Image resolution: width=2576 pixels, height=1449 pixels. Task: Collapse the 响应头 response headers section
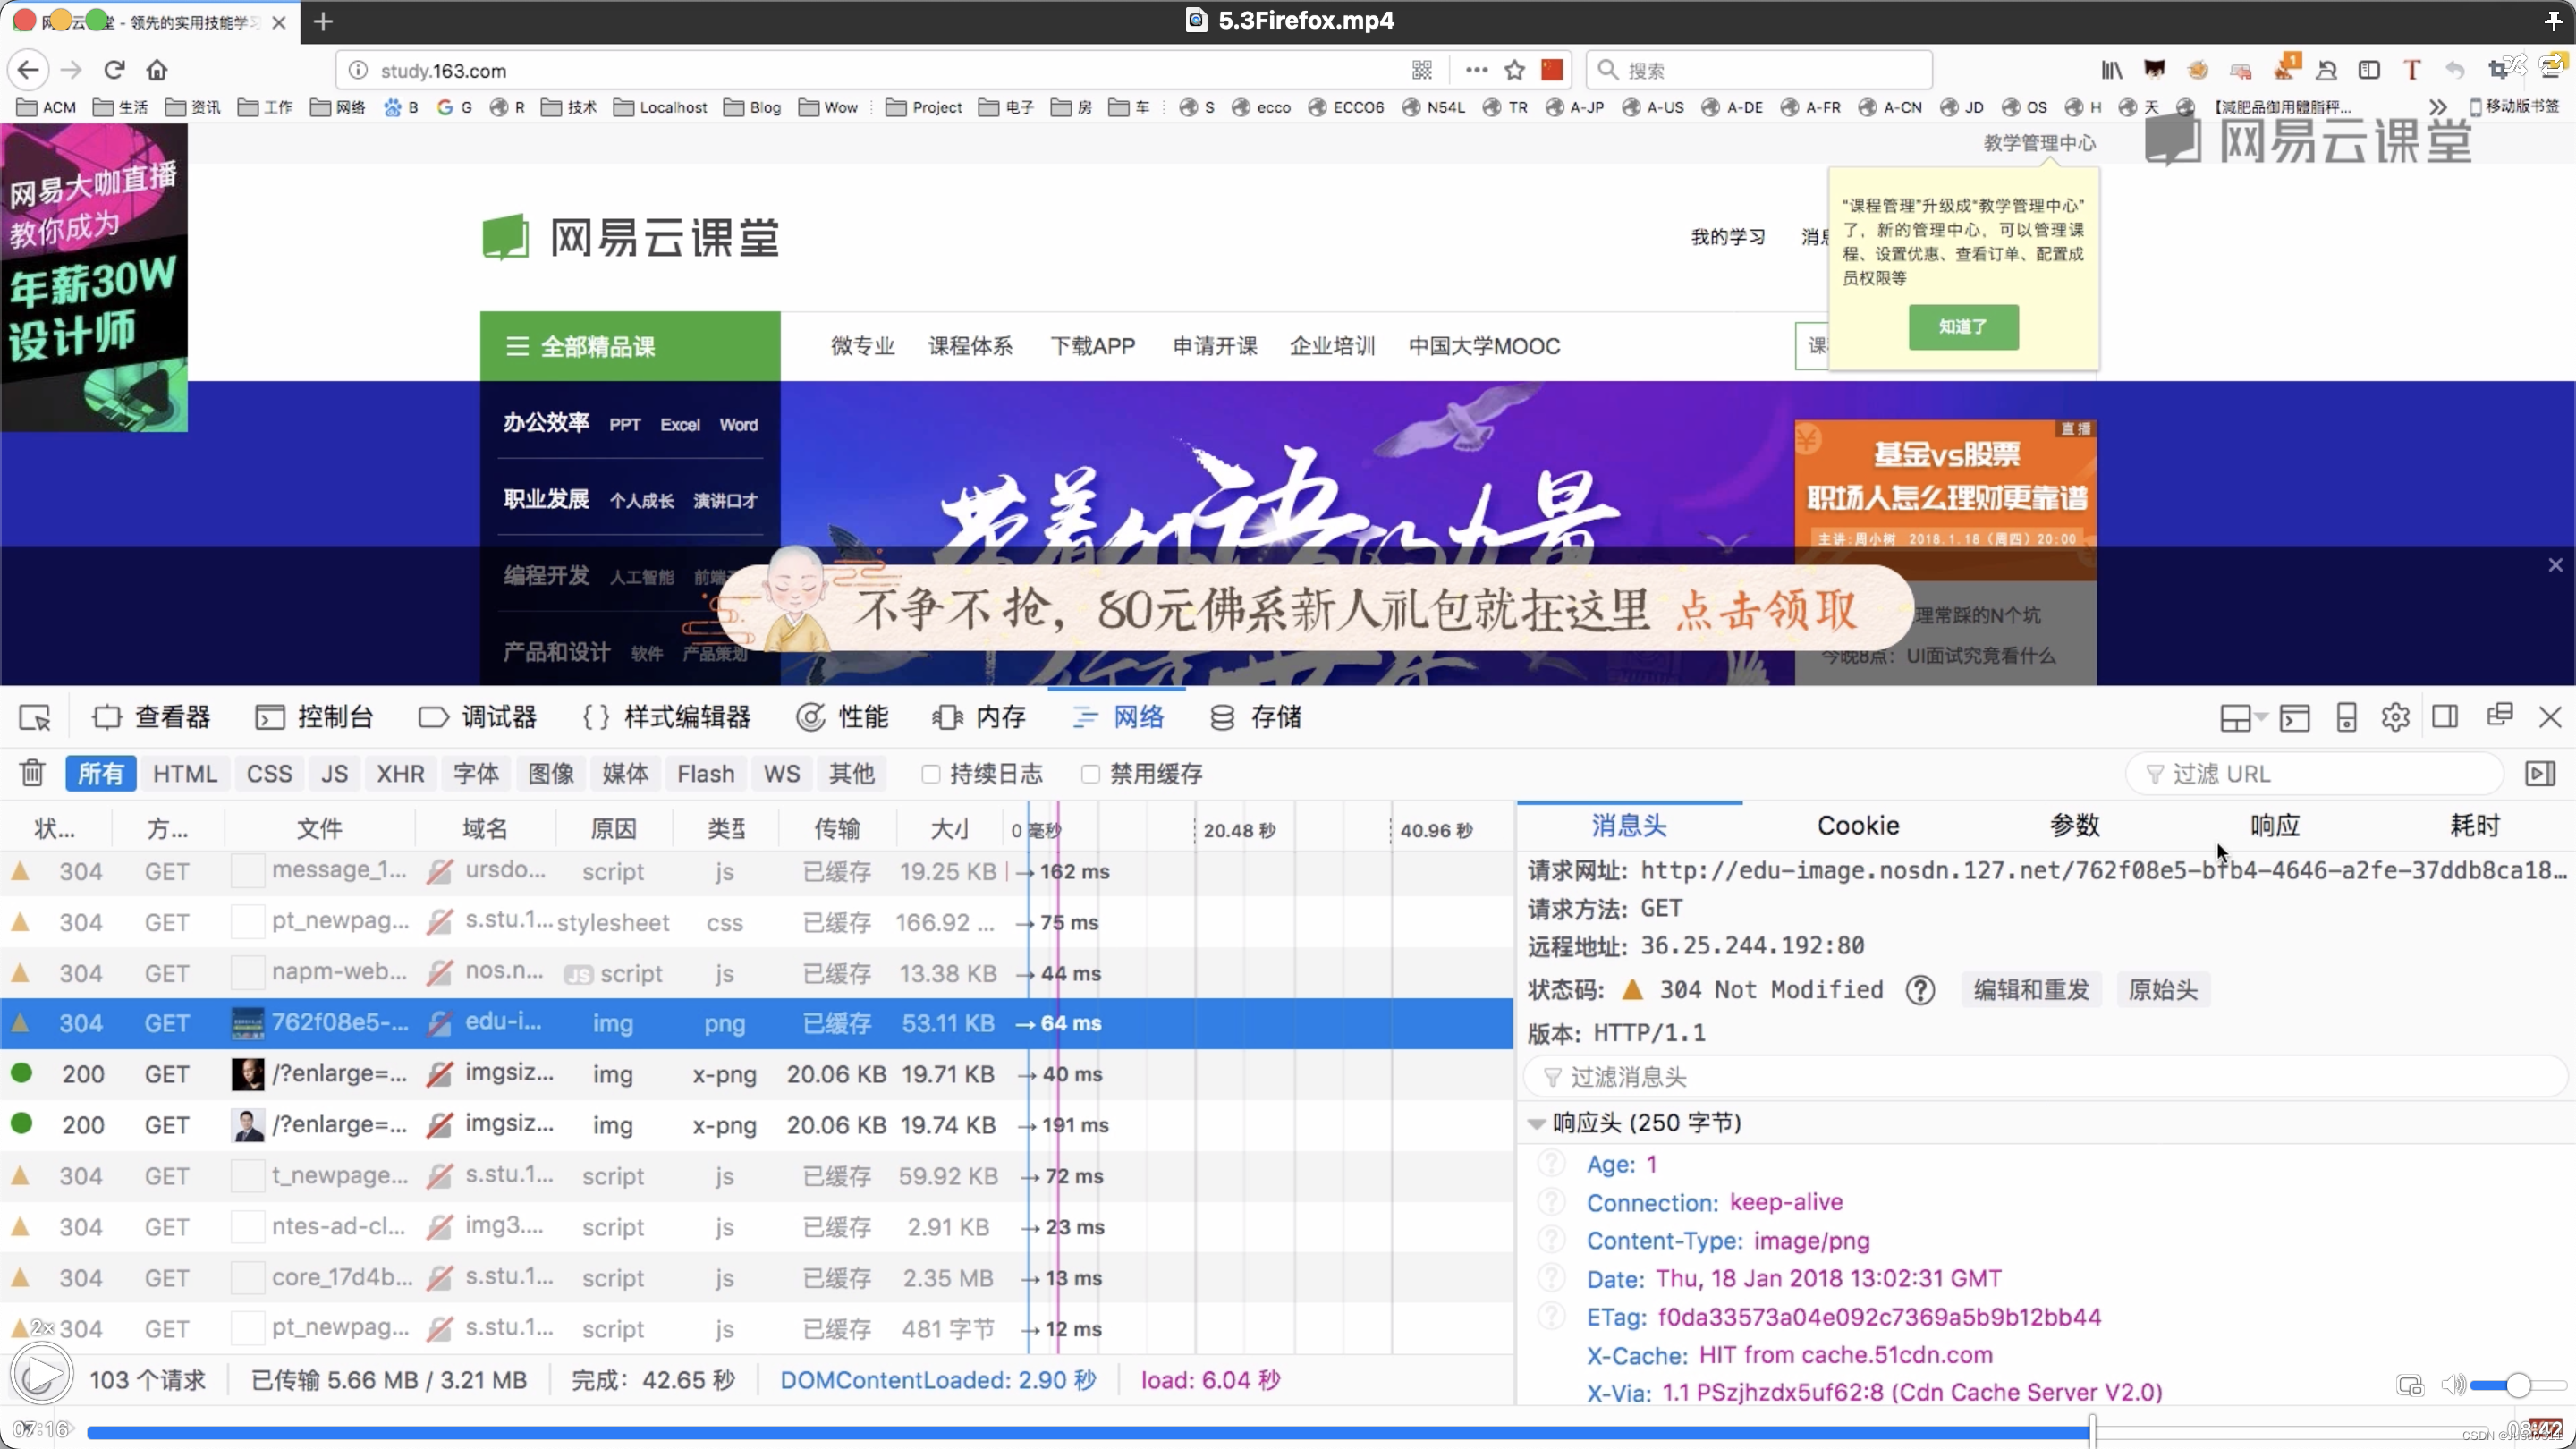(1537, 1123)
